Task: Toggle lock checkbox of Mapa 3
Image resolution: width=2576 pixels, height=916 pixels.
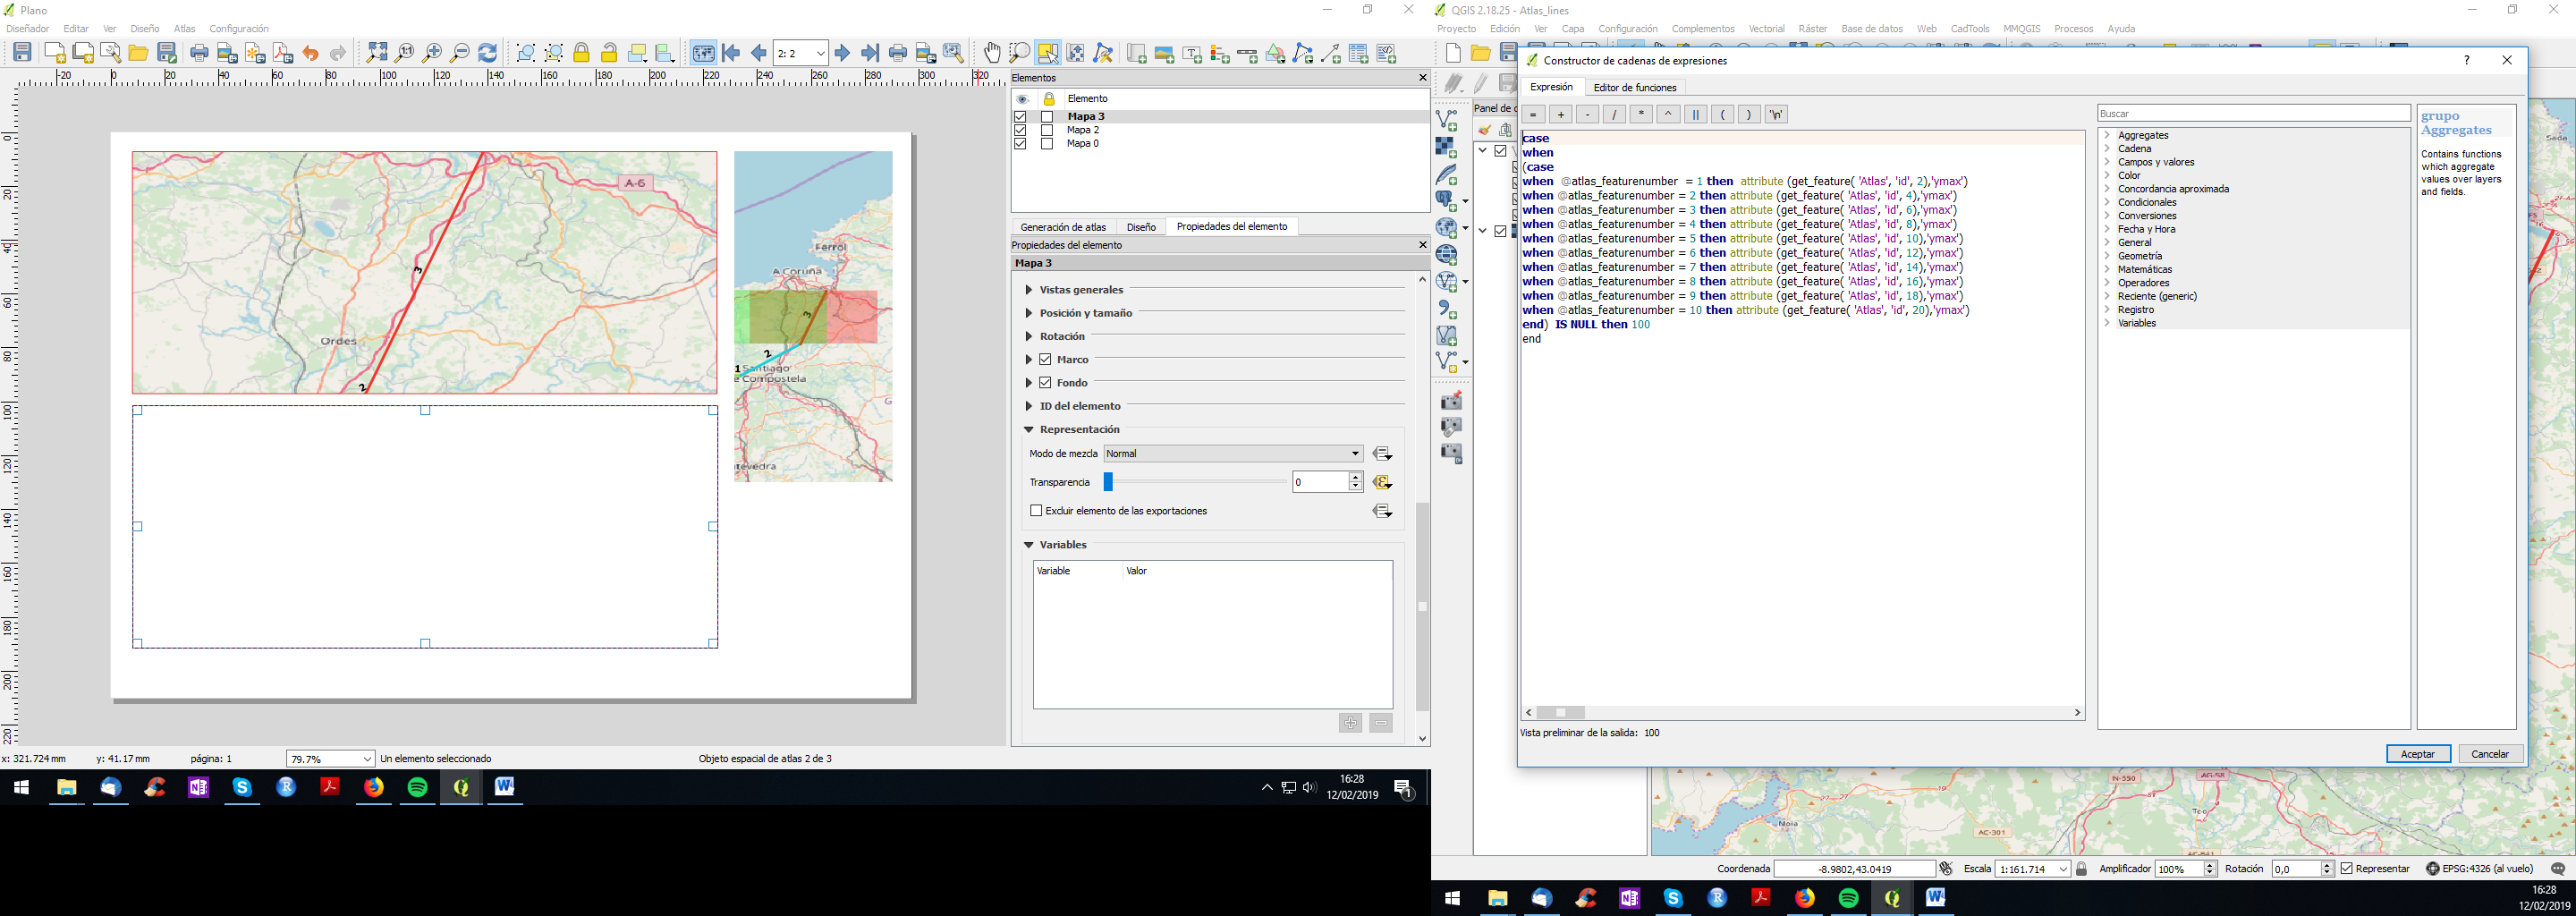Action: point(1048,117)
